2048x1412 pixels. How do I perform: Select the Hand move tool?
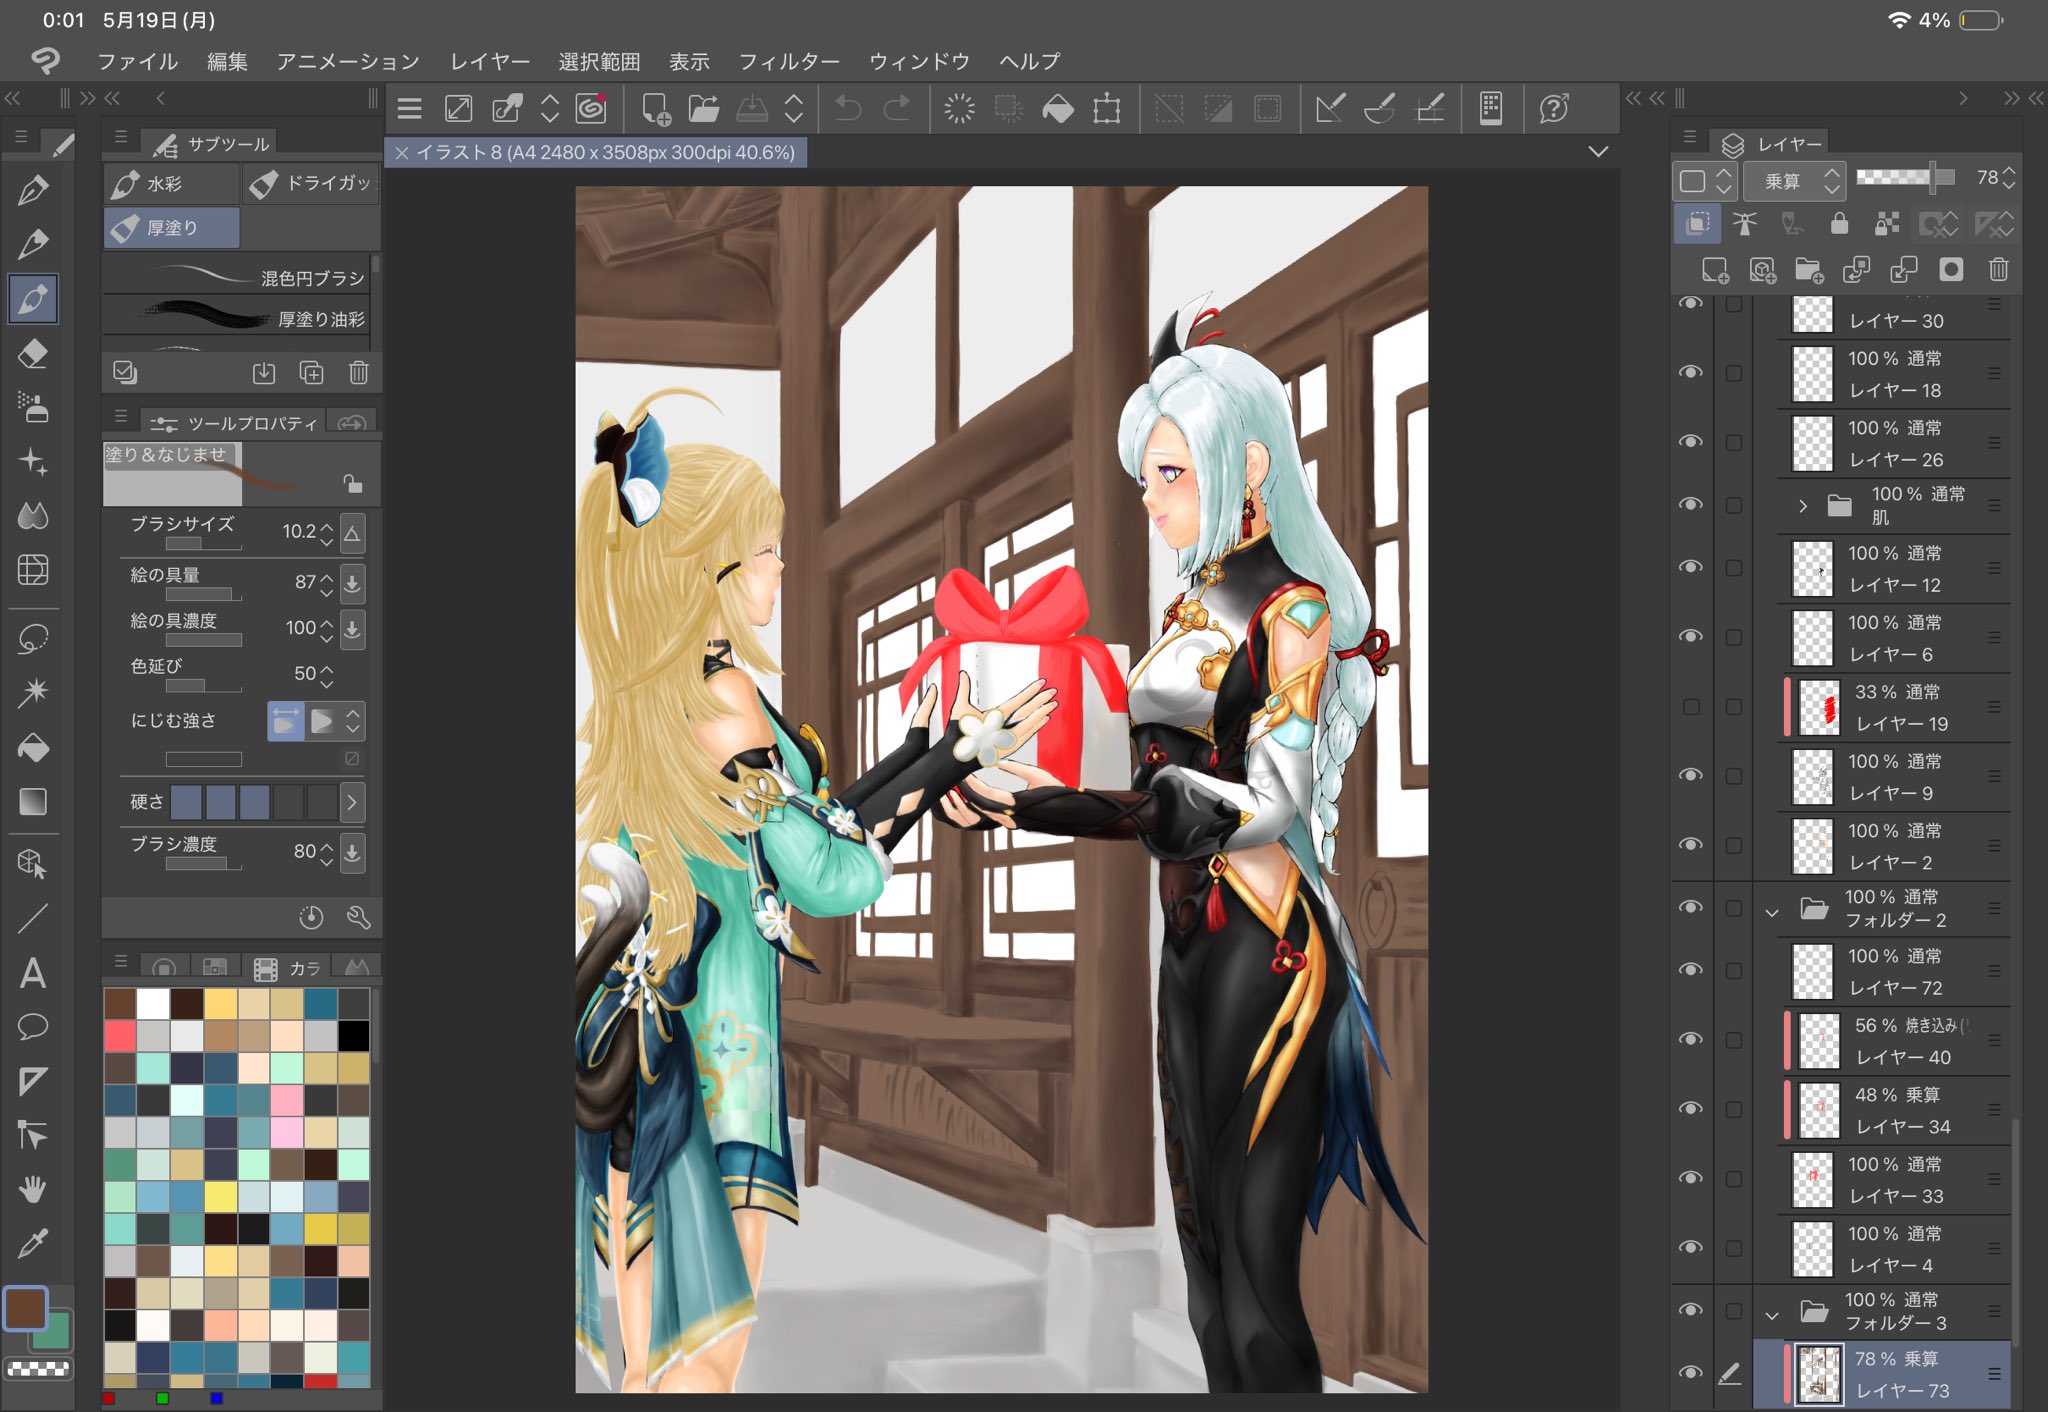point(33,1189)
